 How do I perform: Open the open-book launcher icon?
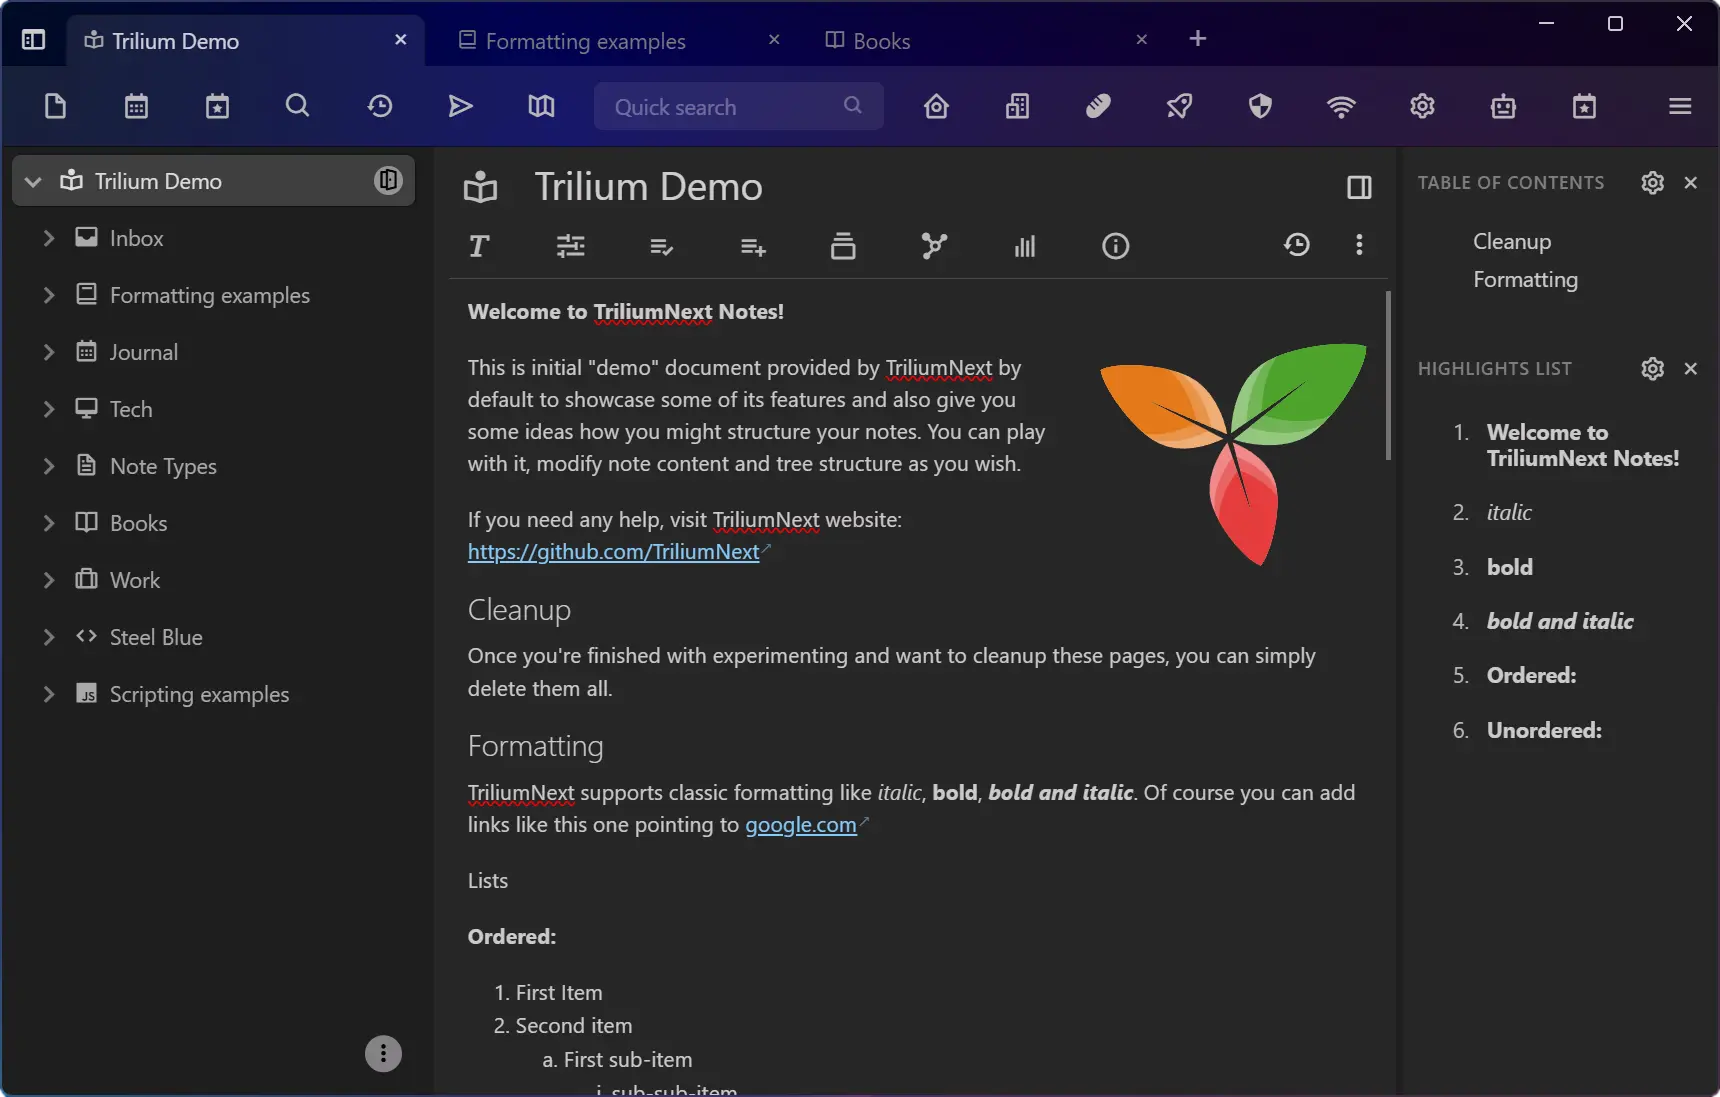[x=541, y=106]
